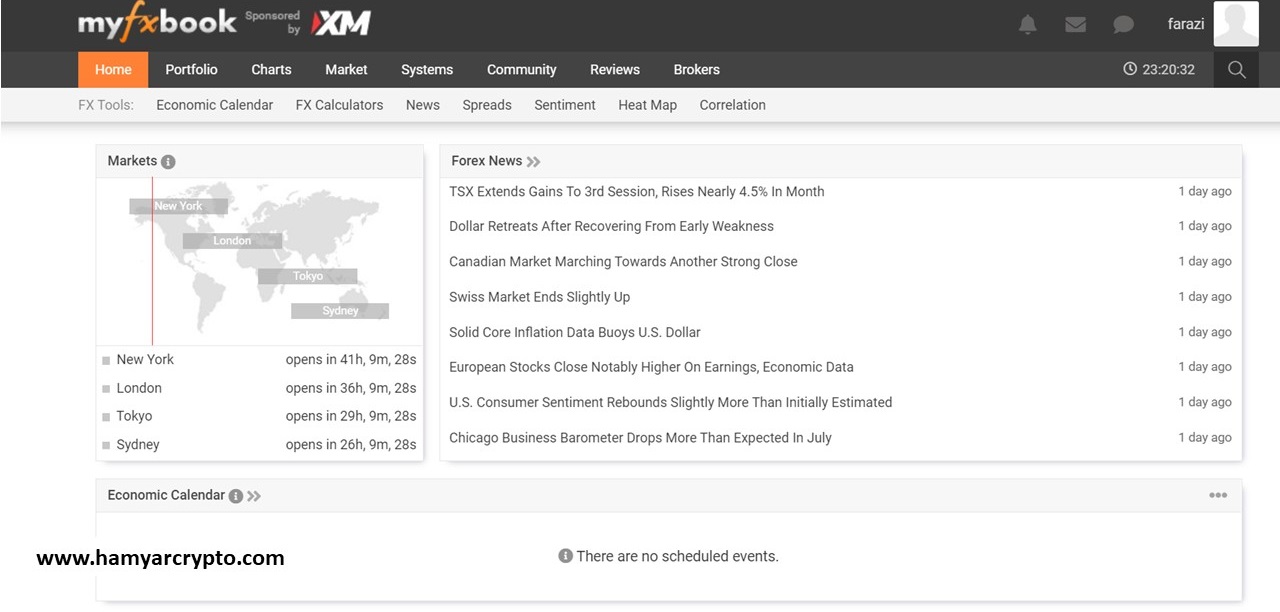
Task: Open the chat speech bubble icon
Action: (x=1123, y=25)
